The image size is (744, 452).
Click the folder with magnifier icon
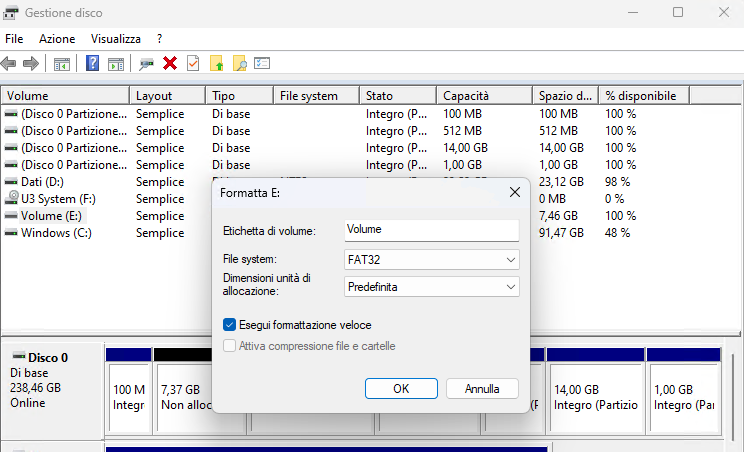pos(240,63)
